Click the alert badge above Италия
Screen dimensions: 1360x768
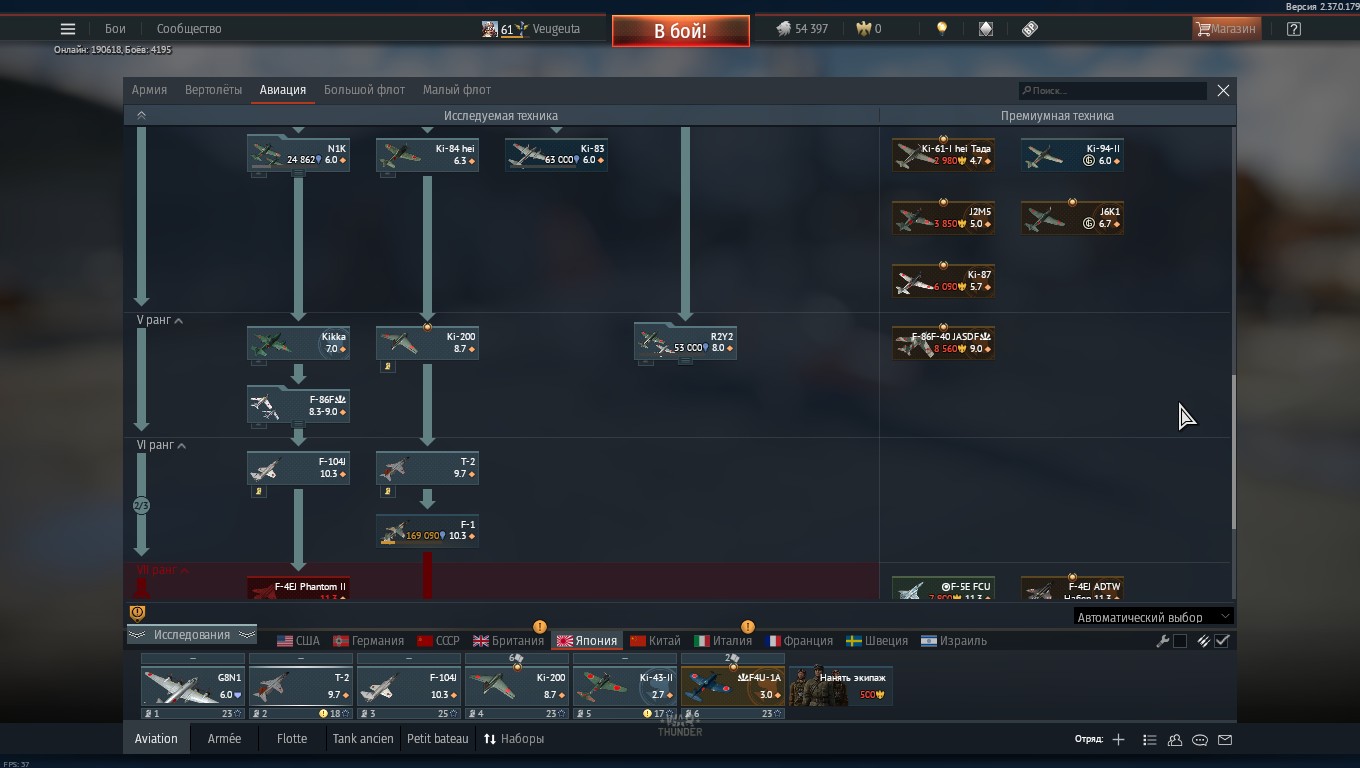(747, 627)
